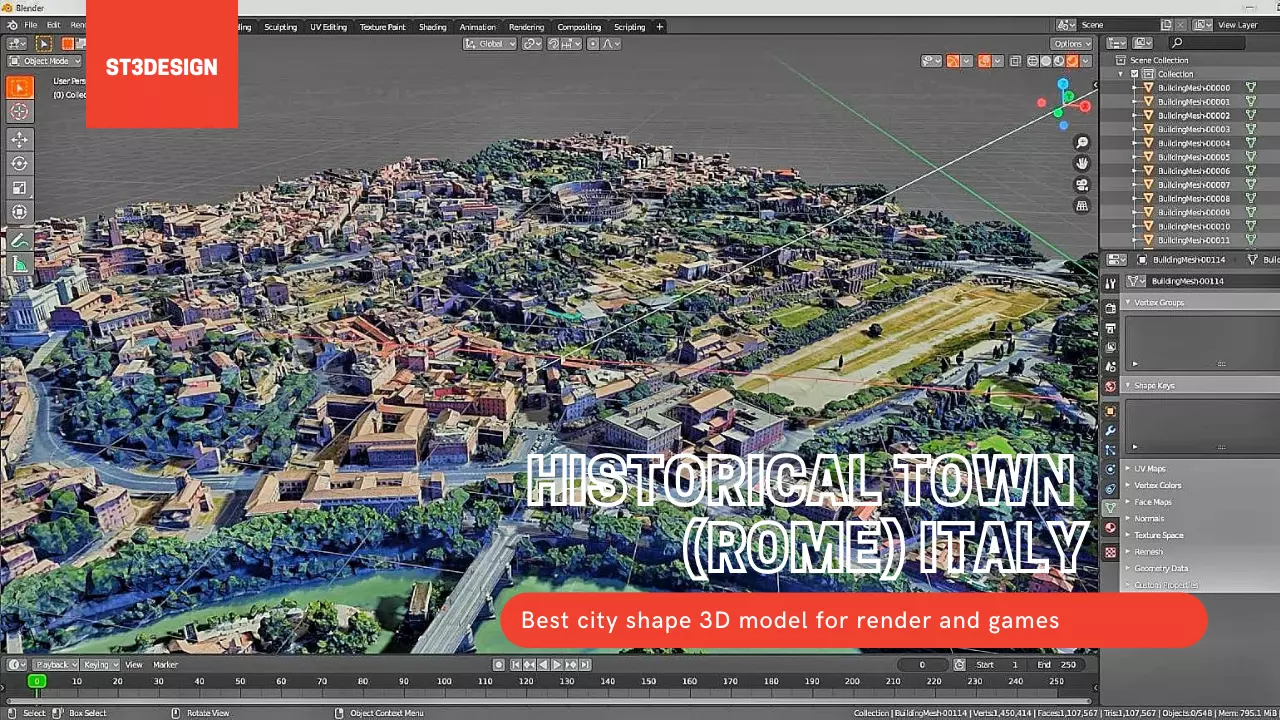This screenshot has height=720, width=1280.
Task: Open the Physics properties tab
Action: point(1110,469)
